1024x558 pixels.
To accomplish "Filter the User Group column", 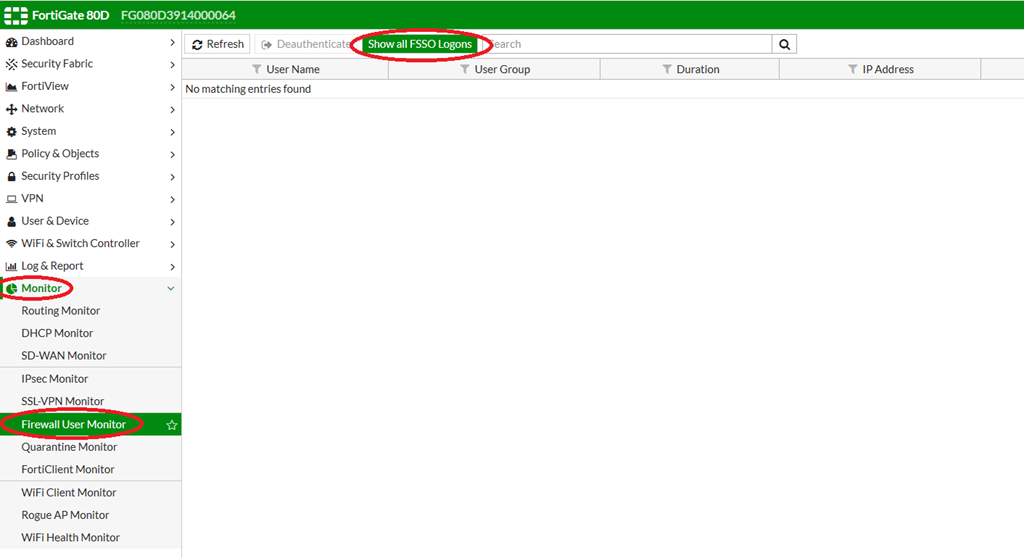I will 464,69.
